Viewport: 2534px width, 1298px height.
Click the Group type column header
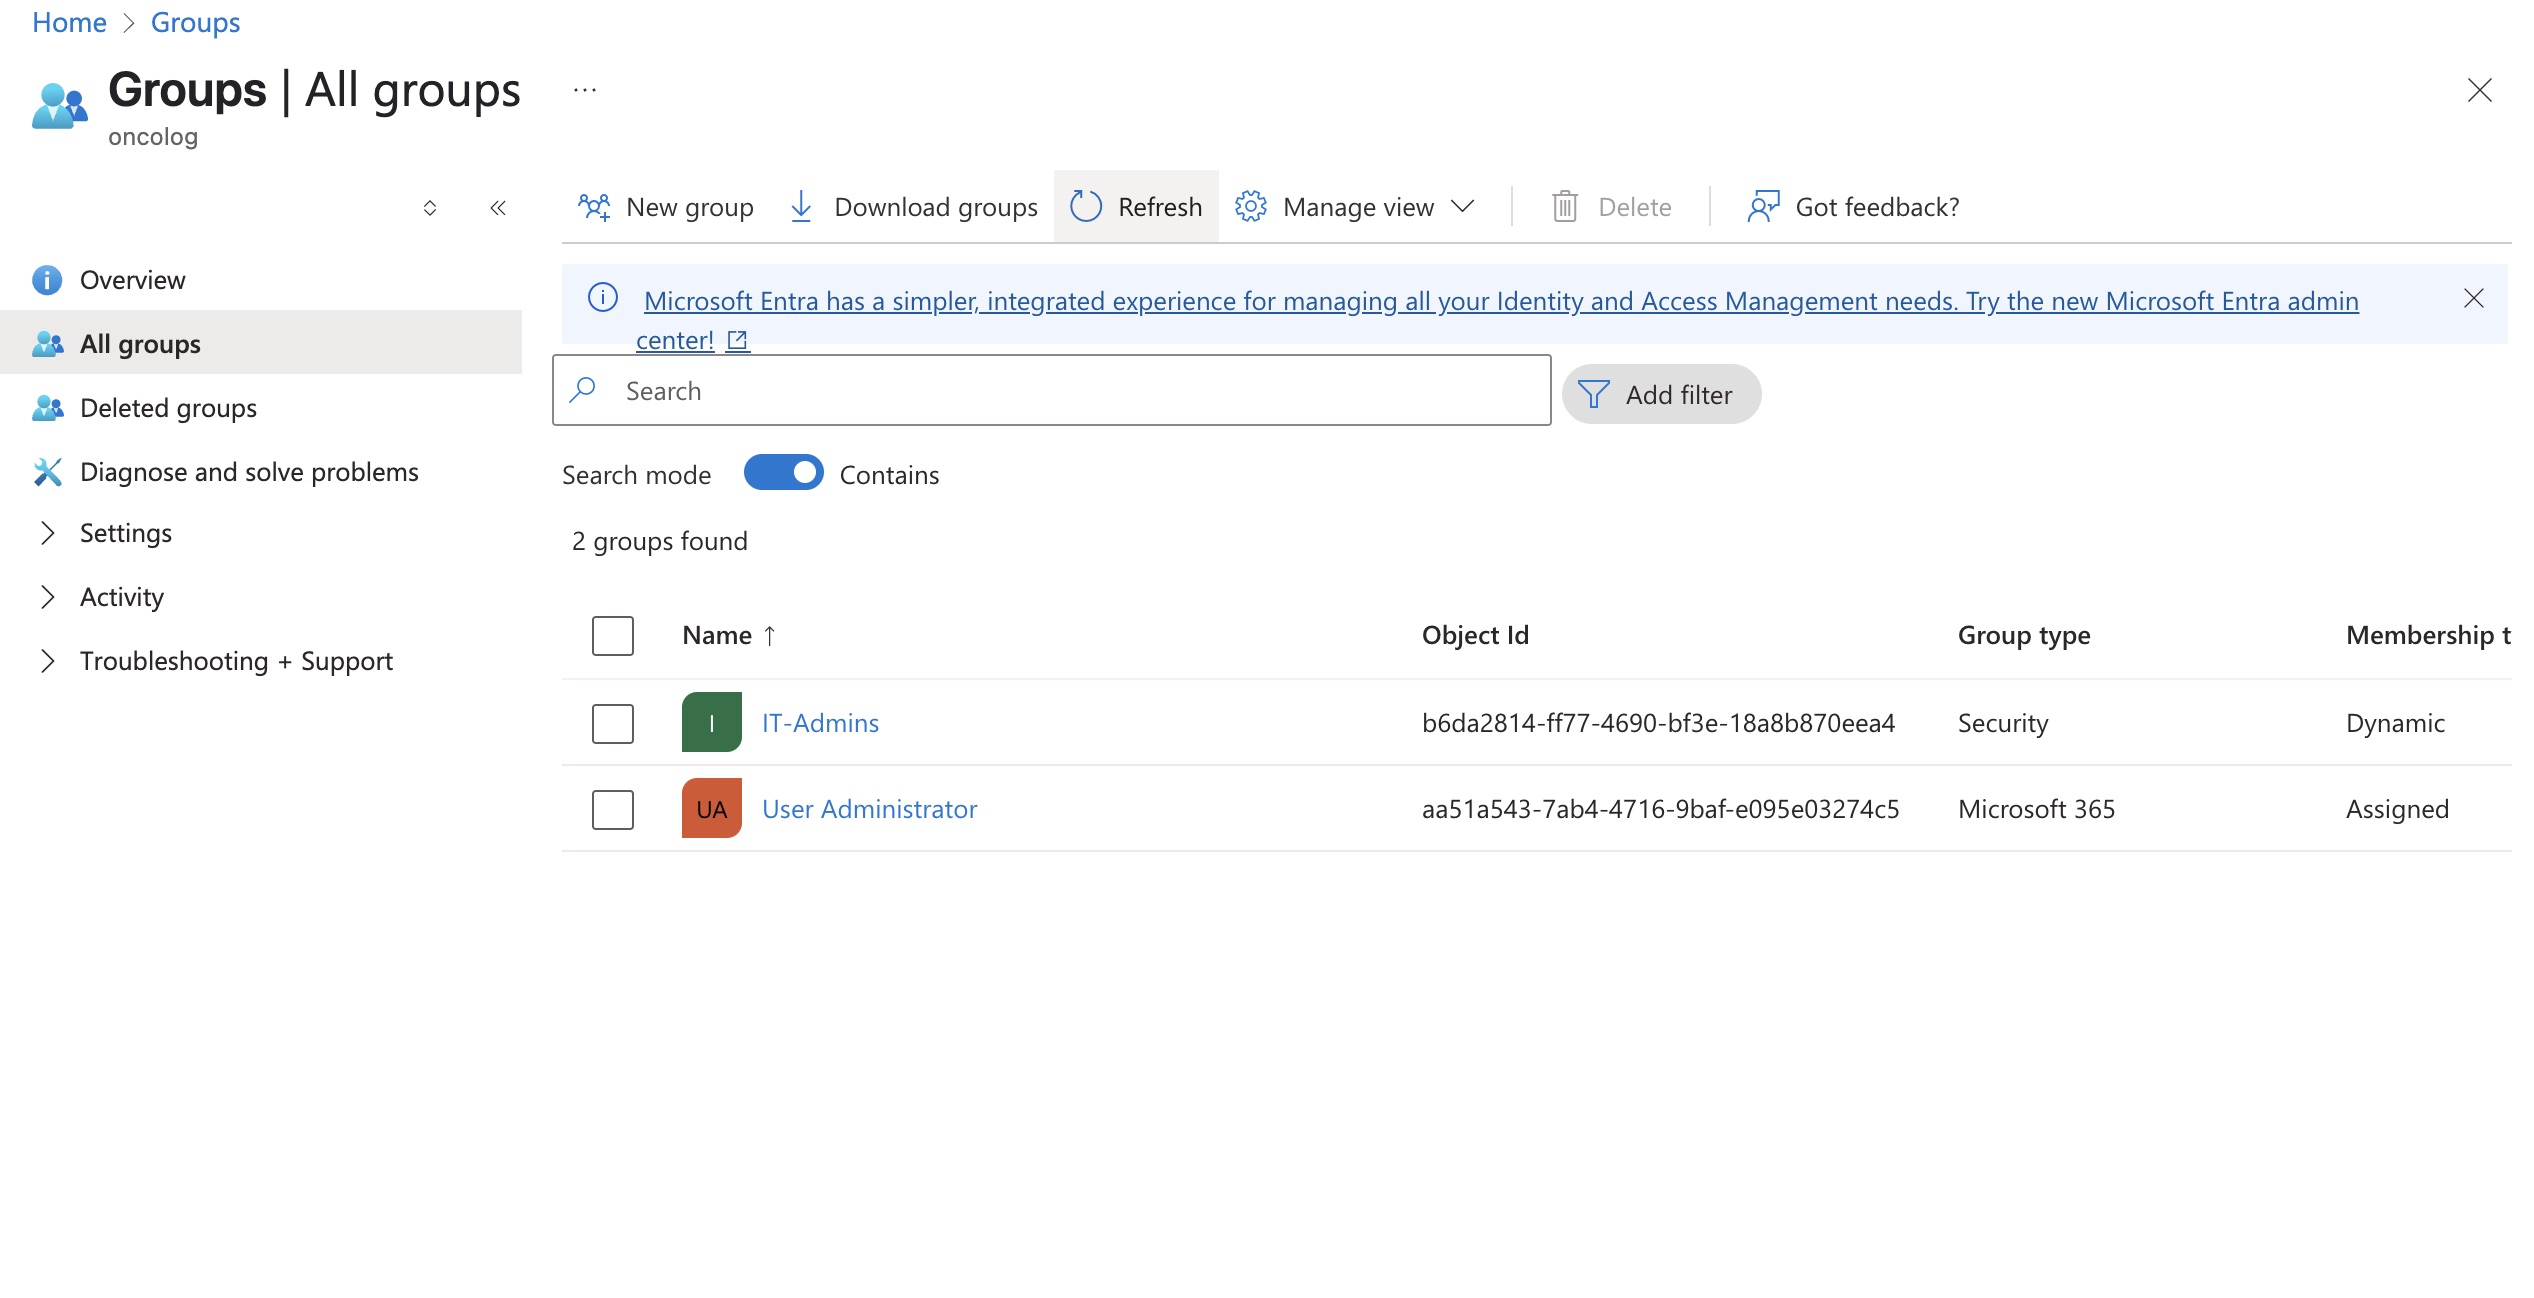2024,636
